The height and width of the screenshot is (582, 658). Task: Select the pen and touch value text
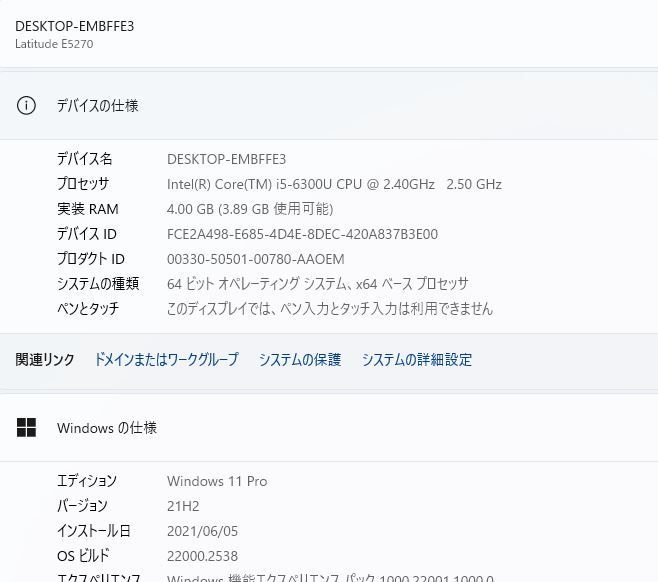[x=330, y=309]
